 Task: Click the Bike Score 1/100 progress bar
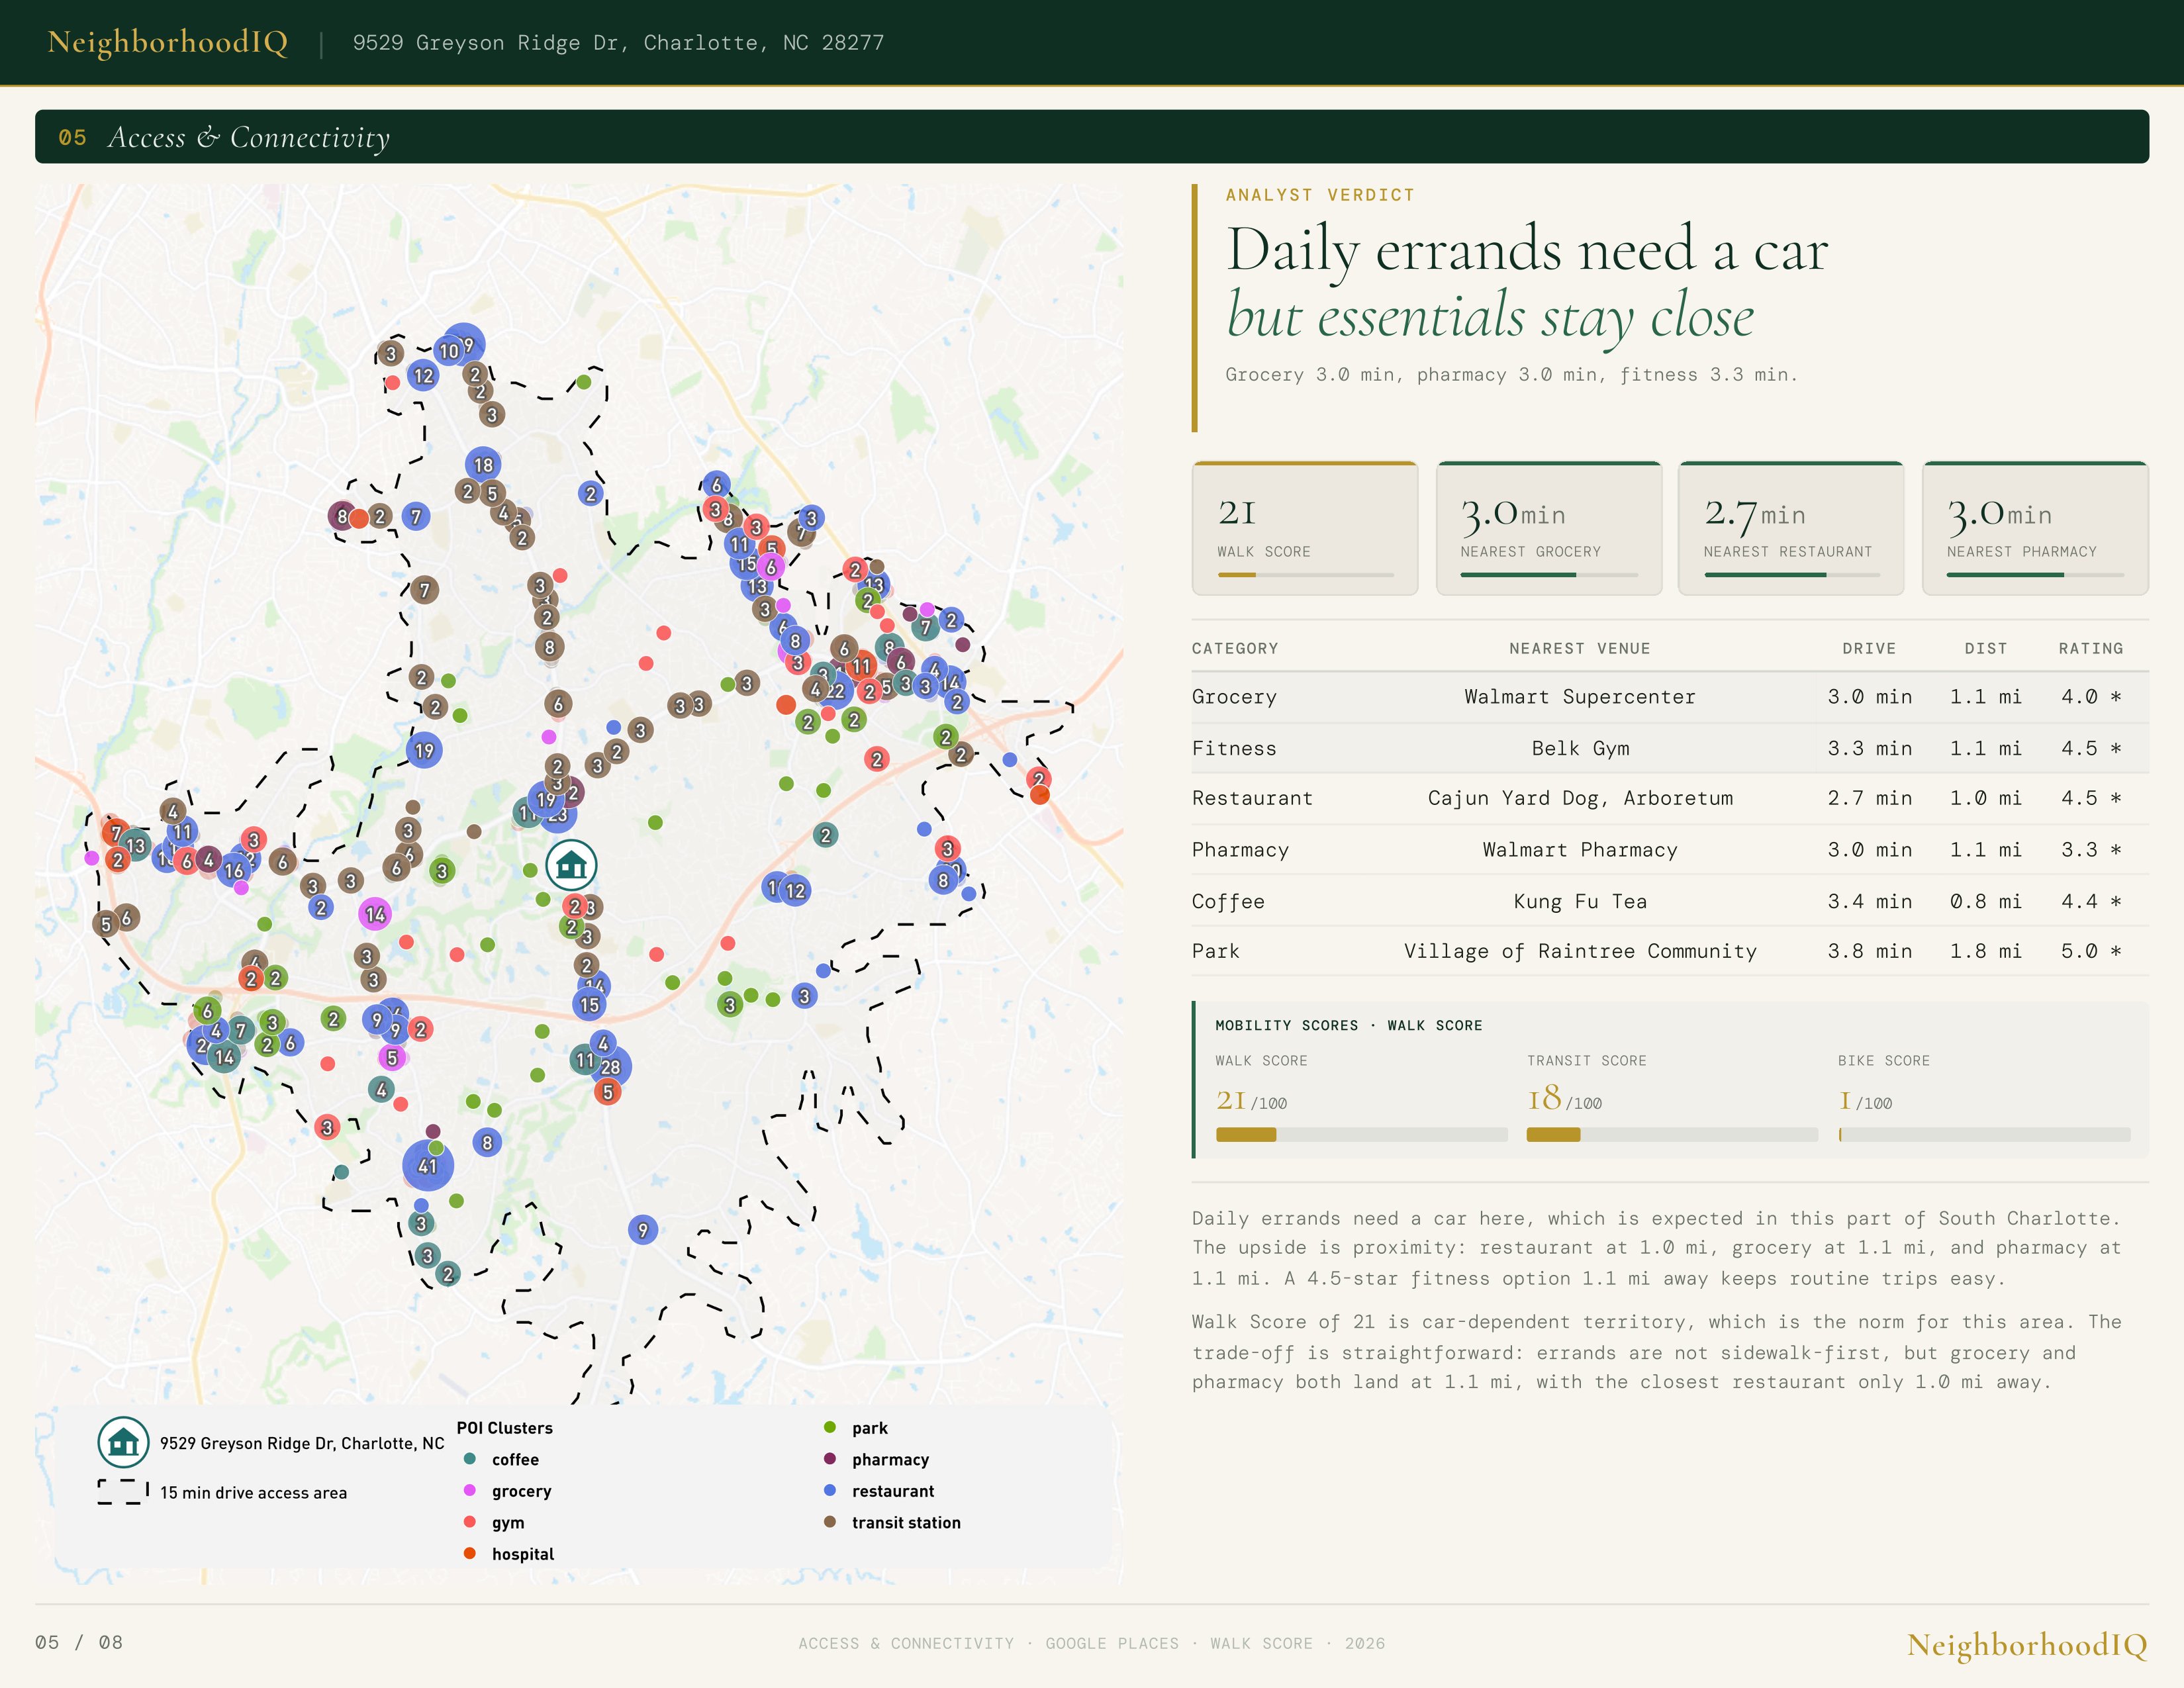tap(1984, 1135)
